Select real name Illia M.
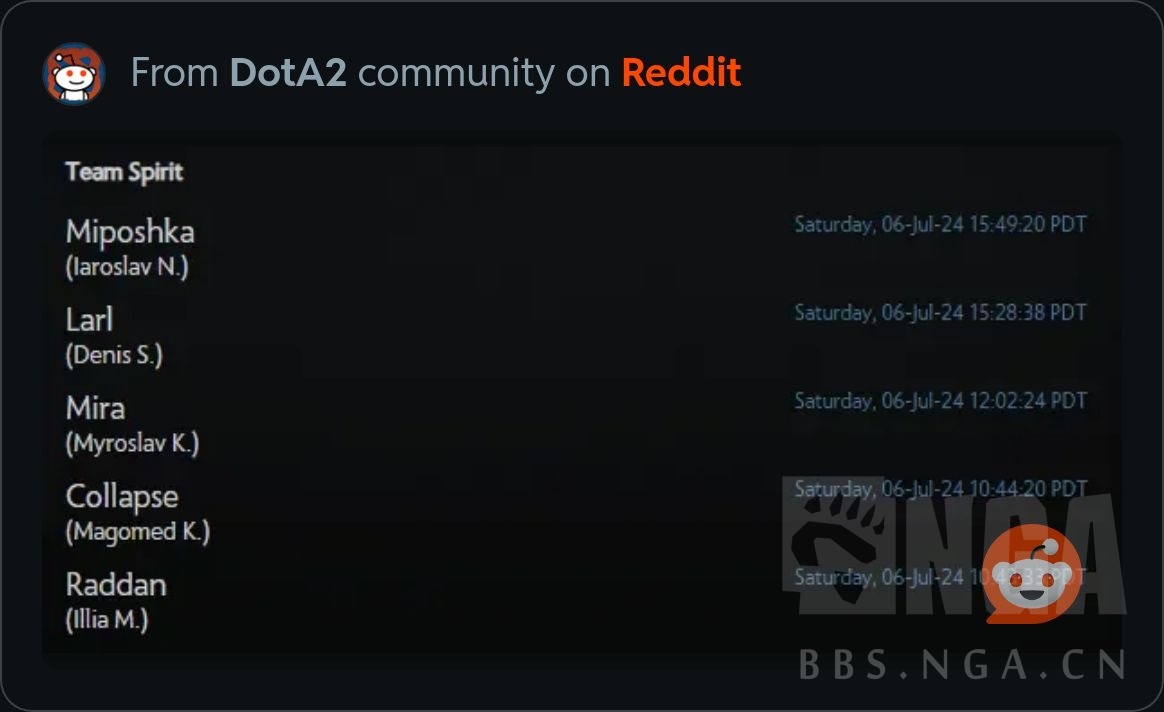1164x712 pixels. [x=107, y=619]
